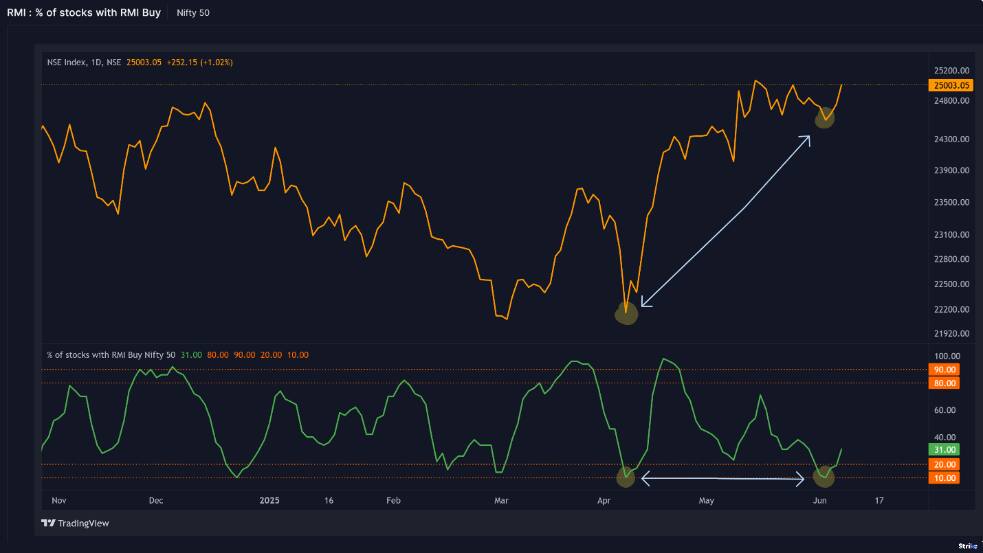
Task: Select the April low highlight circle on price chart
Action: (627, 313)
